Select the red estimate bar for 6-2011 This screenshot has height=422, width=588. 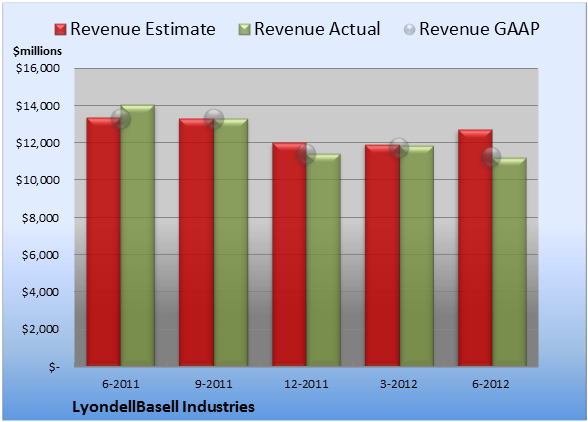point(104,242)
